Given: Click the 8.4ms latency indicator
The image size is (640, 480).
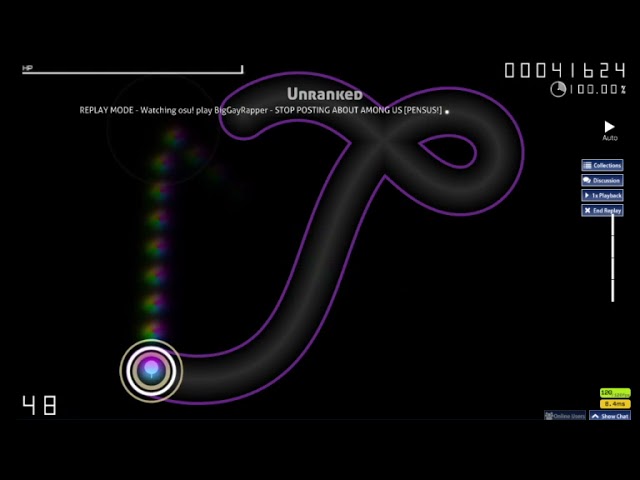Looking at the screenshot, I should (x=615, y=404).
